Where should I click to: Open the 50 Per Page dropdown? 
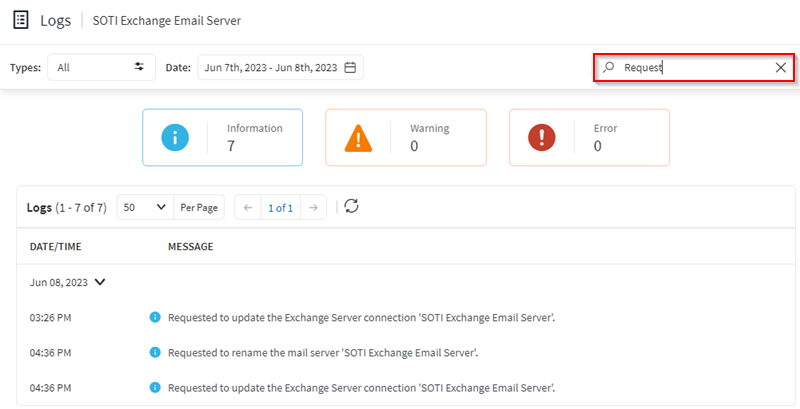[145, 208]
